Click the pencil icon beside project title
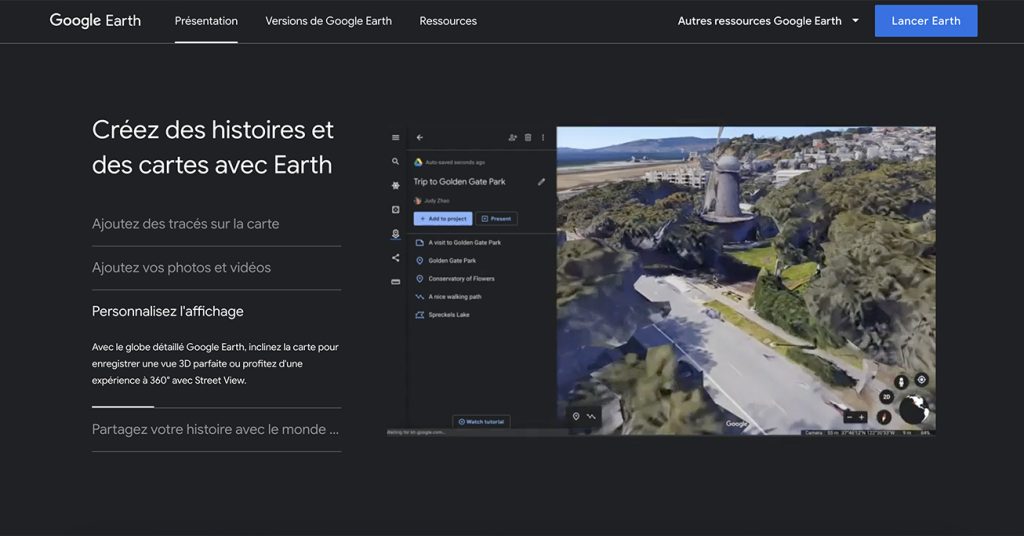This screenshot has height=536, width=1024. pyautogui.click(x=541, y=182)
